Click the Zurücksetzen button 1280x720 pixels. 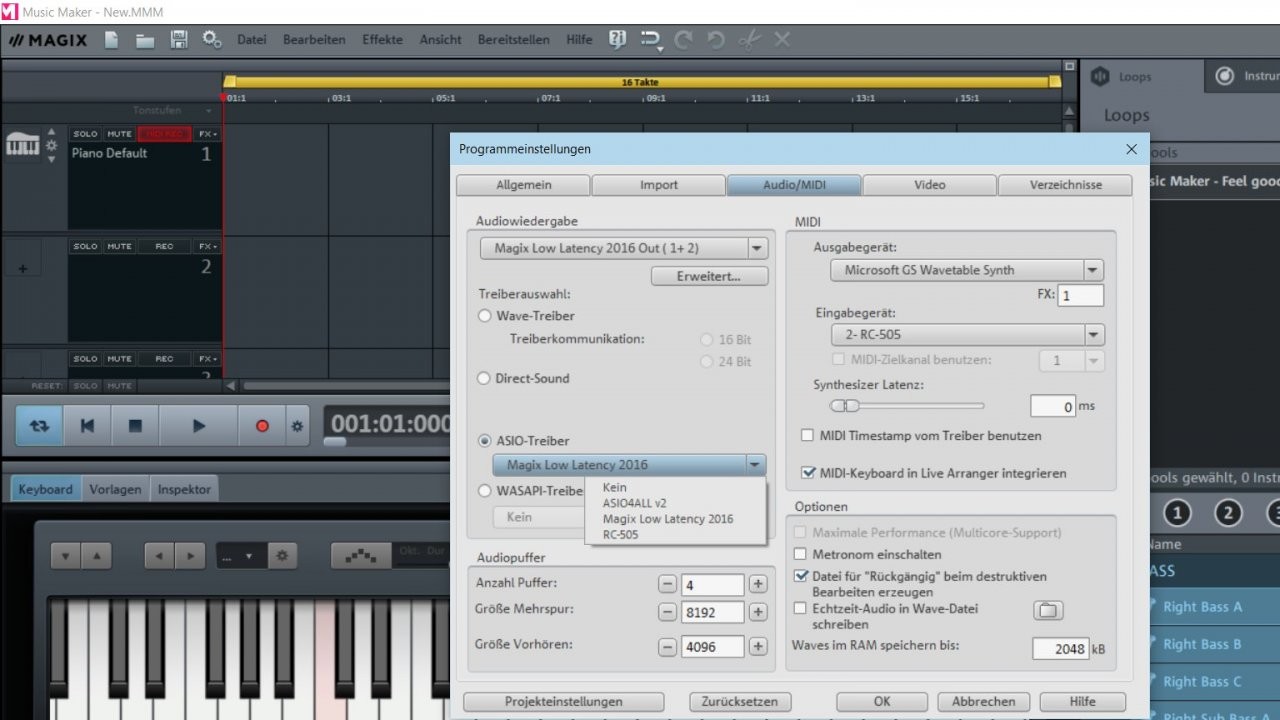click(x=741, y=702)
